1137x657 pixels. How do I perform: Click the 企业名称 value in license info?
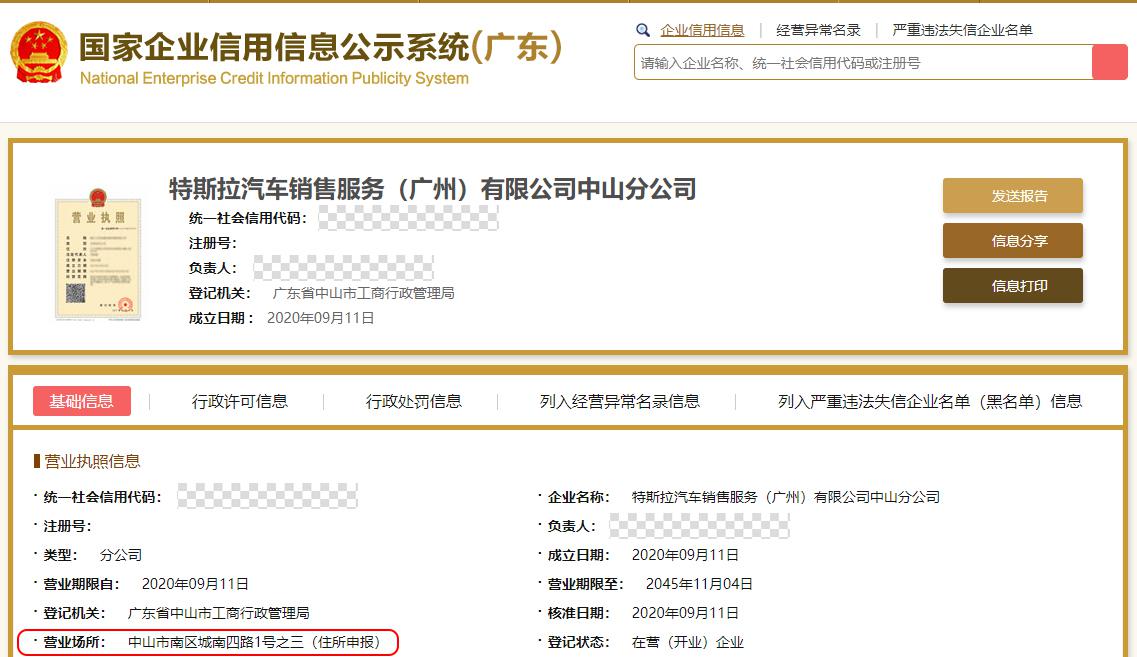(x=785, y=497)
